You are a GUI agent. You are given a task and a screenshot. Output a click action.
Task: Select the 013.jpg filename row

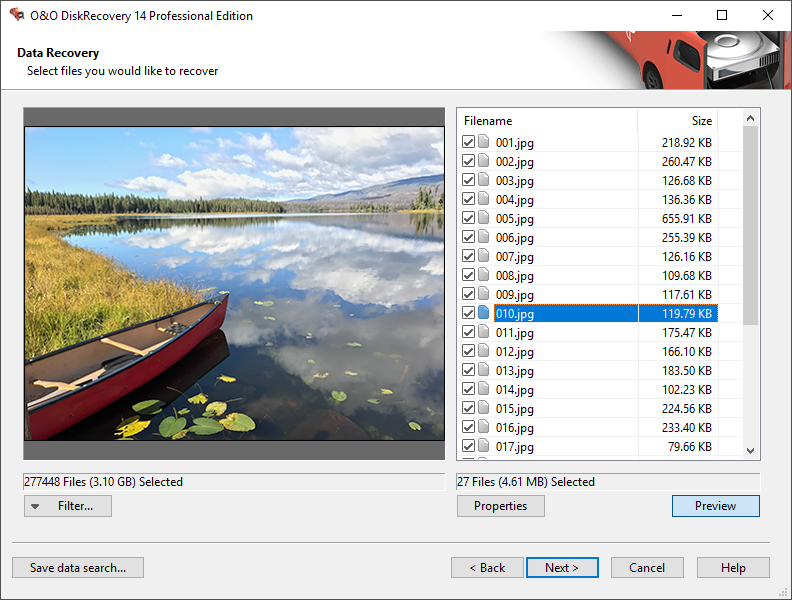click(x=515, y=371)
